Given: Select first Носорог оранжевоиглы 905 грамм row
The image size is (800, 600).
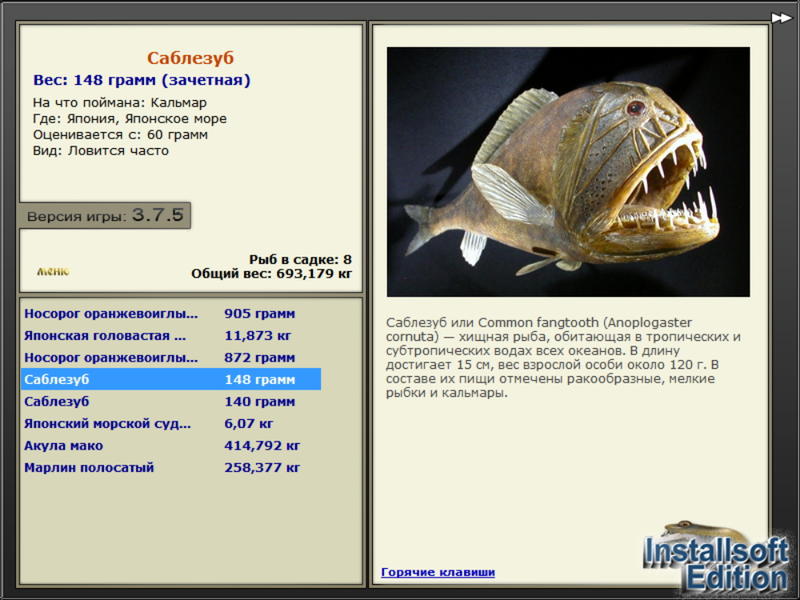Looking at the screenshot, I should pos(171,313).
